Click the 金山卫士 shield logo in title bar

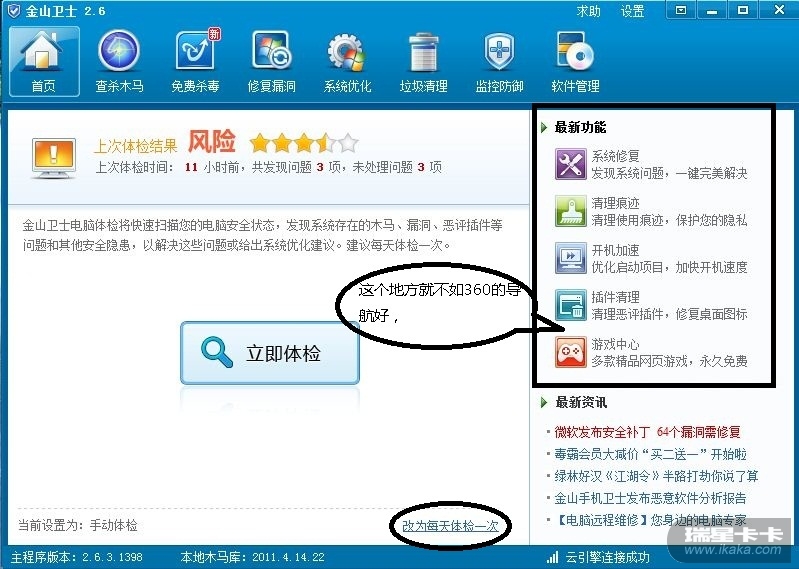(14, 10)
